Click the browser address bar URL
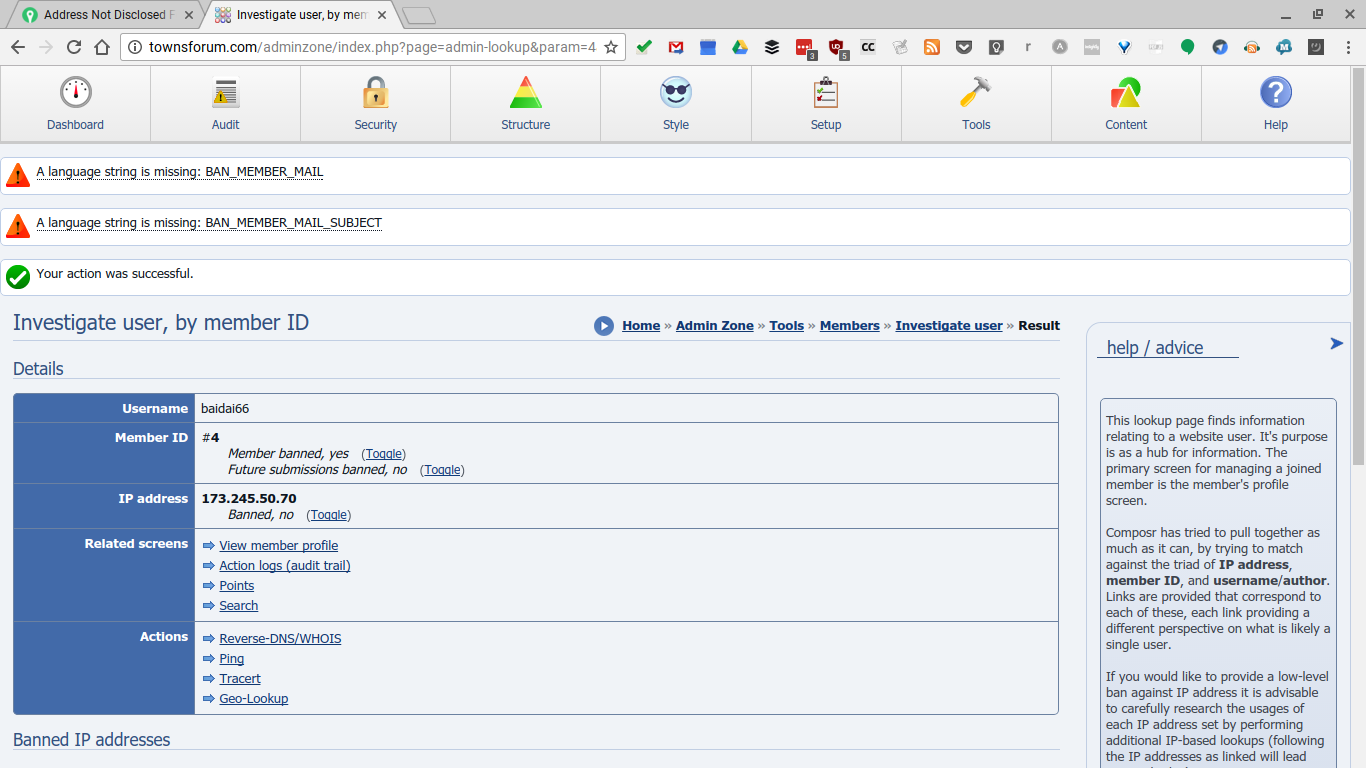Viewport: 1366px width, 768px height. coord(372,47)
